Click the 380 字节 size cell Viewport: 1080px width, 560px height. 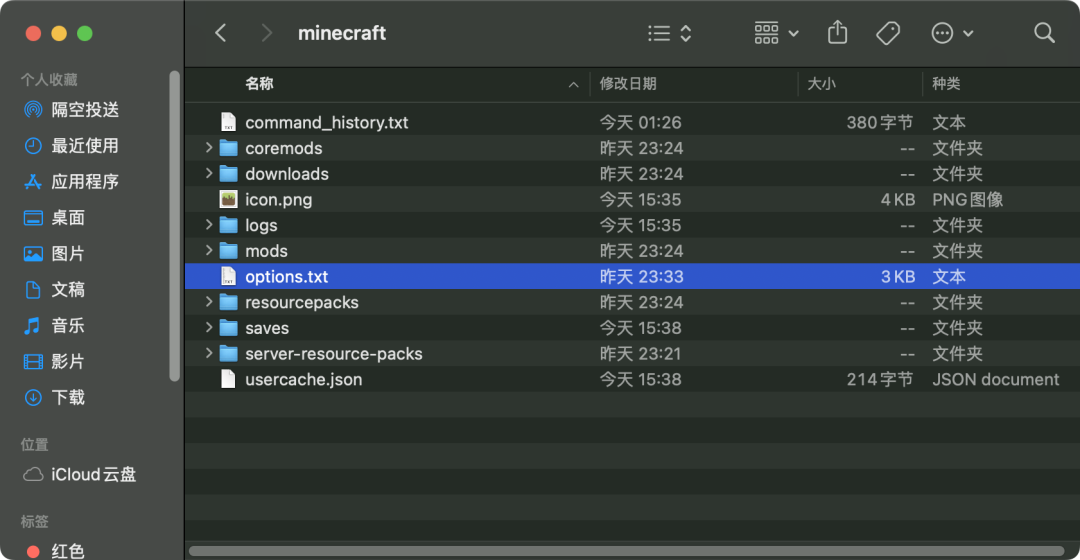coord(880,122)
